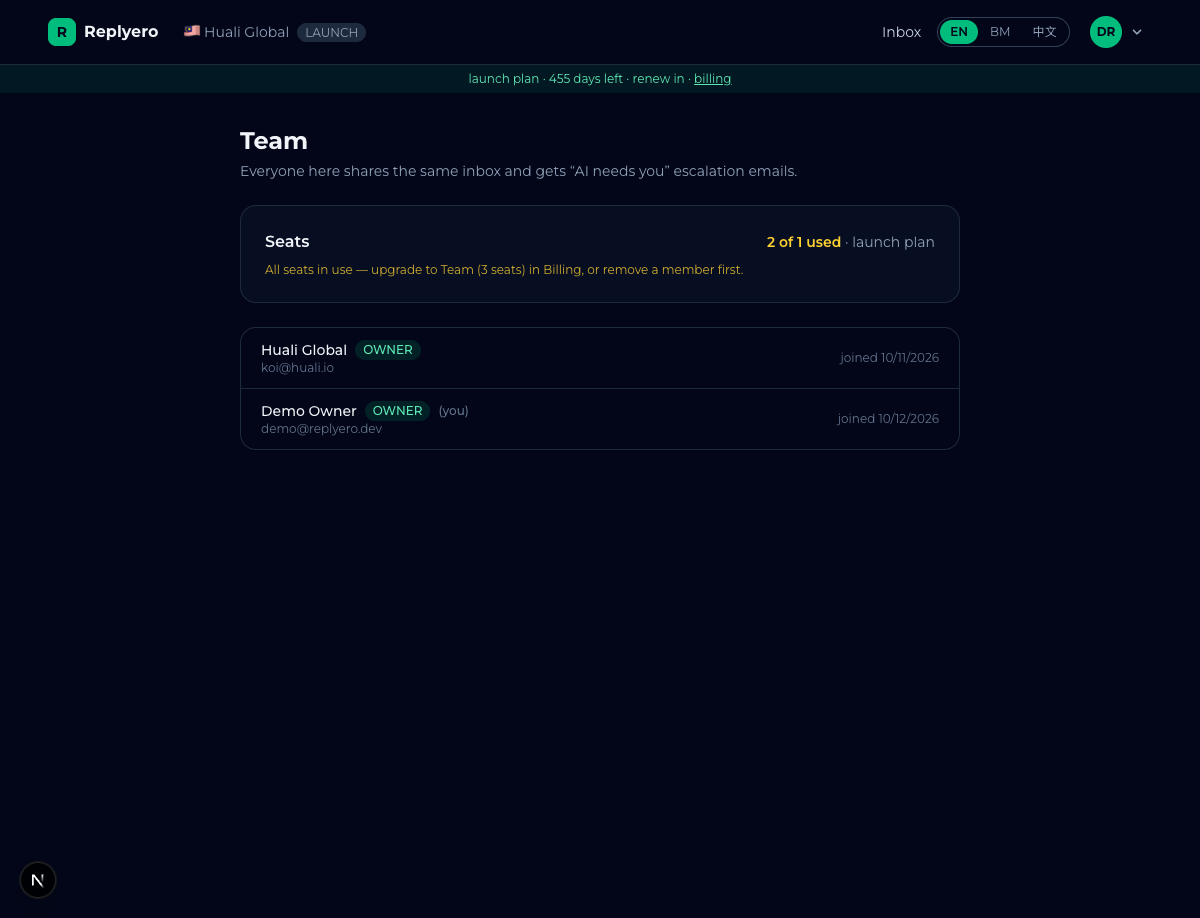Select the Huali Global workspace name in header
Image resolution: width=1200 pixels, height=918 pixels.
click(x=246, y=32)
